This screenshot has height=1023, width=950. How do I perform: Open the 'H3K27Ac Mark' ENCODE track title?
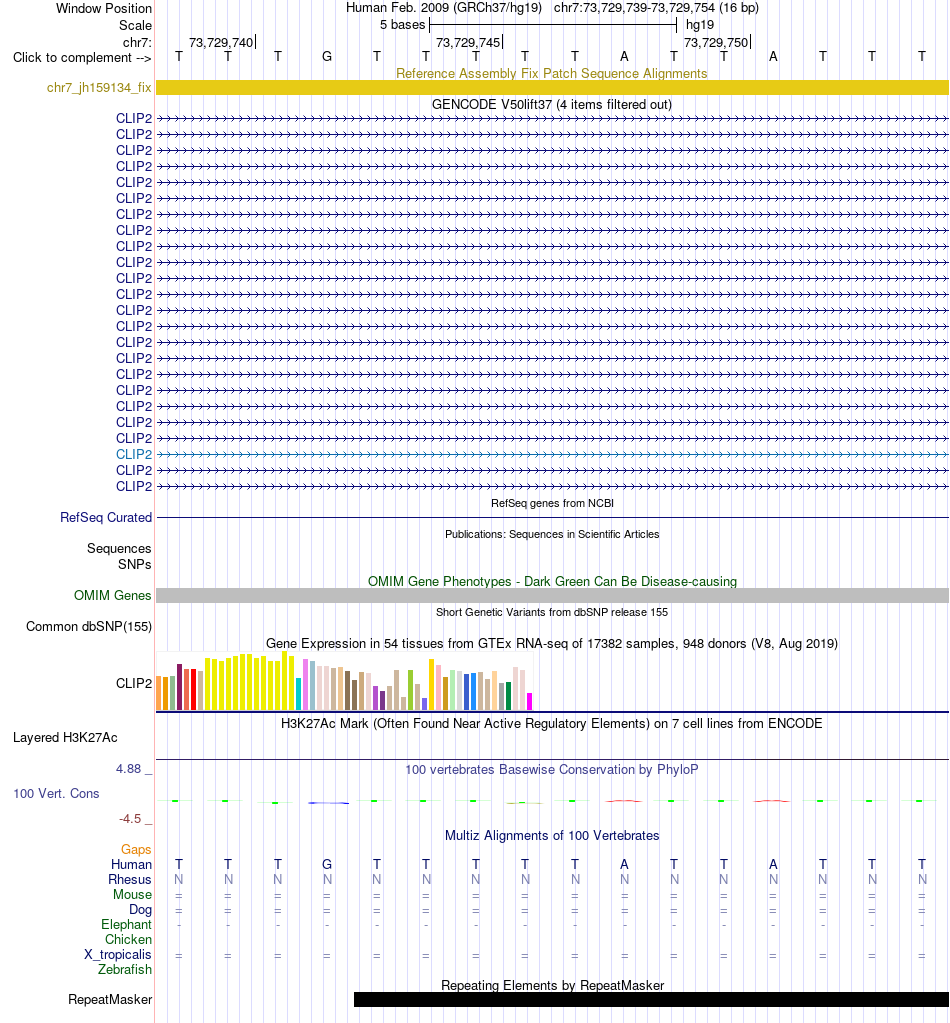click(552, 724)
